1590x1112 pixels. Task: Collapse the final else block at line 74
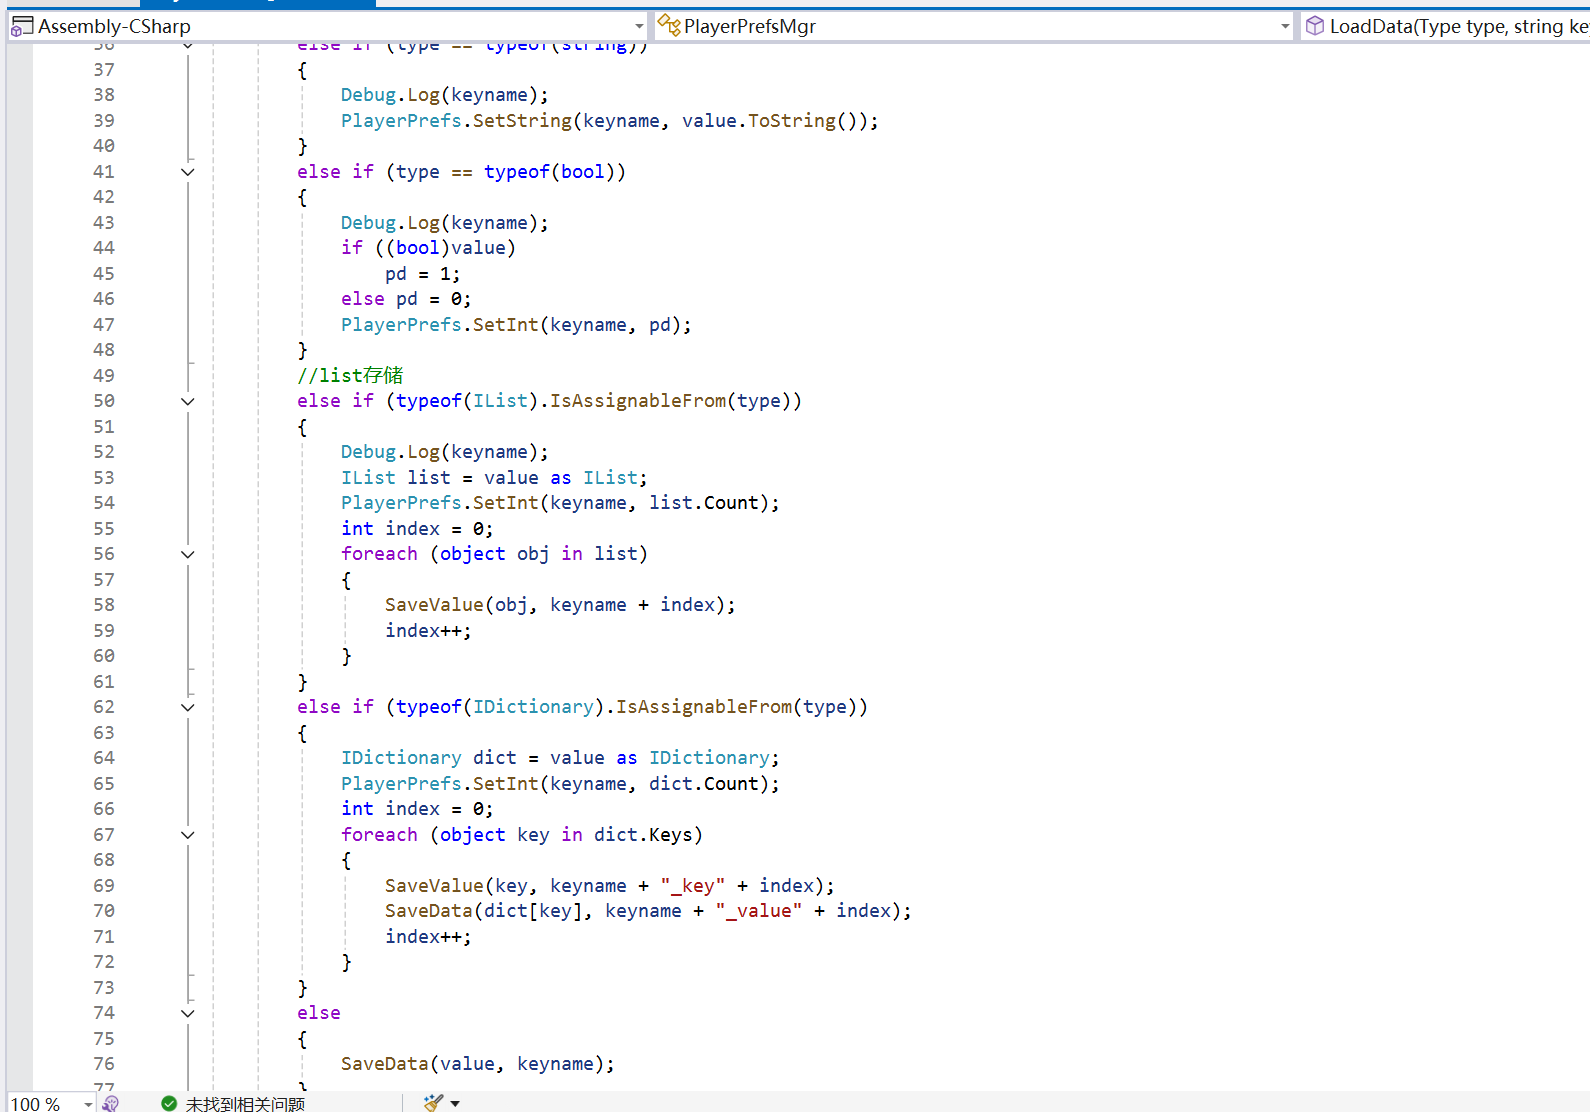coord(187,1013)
